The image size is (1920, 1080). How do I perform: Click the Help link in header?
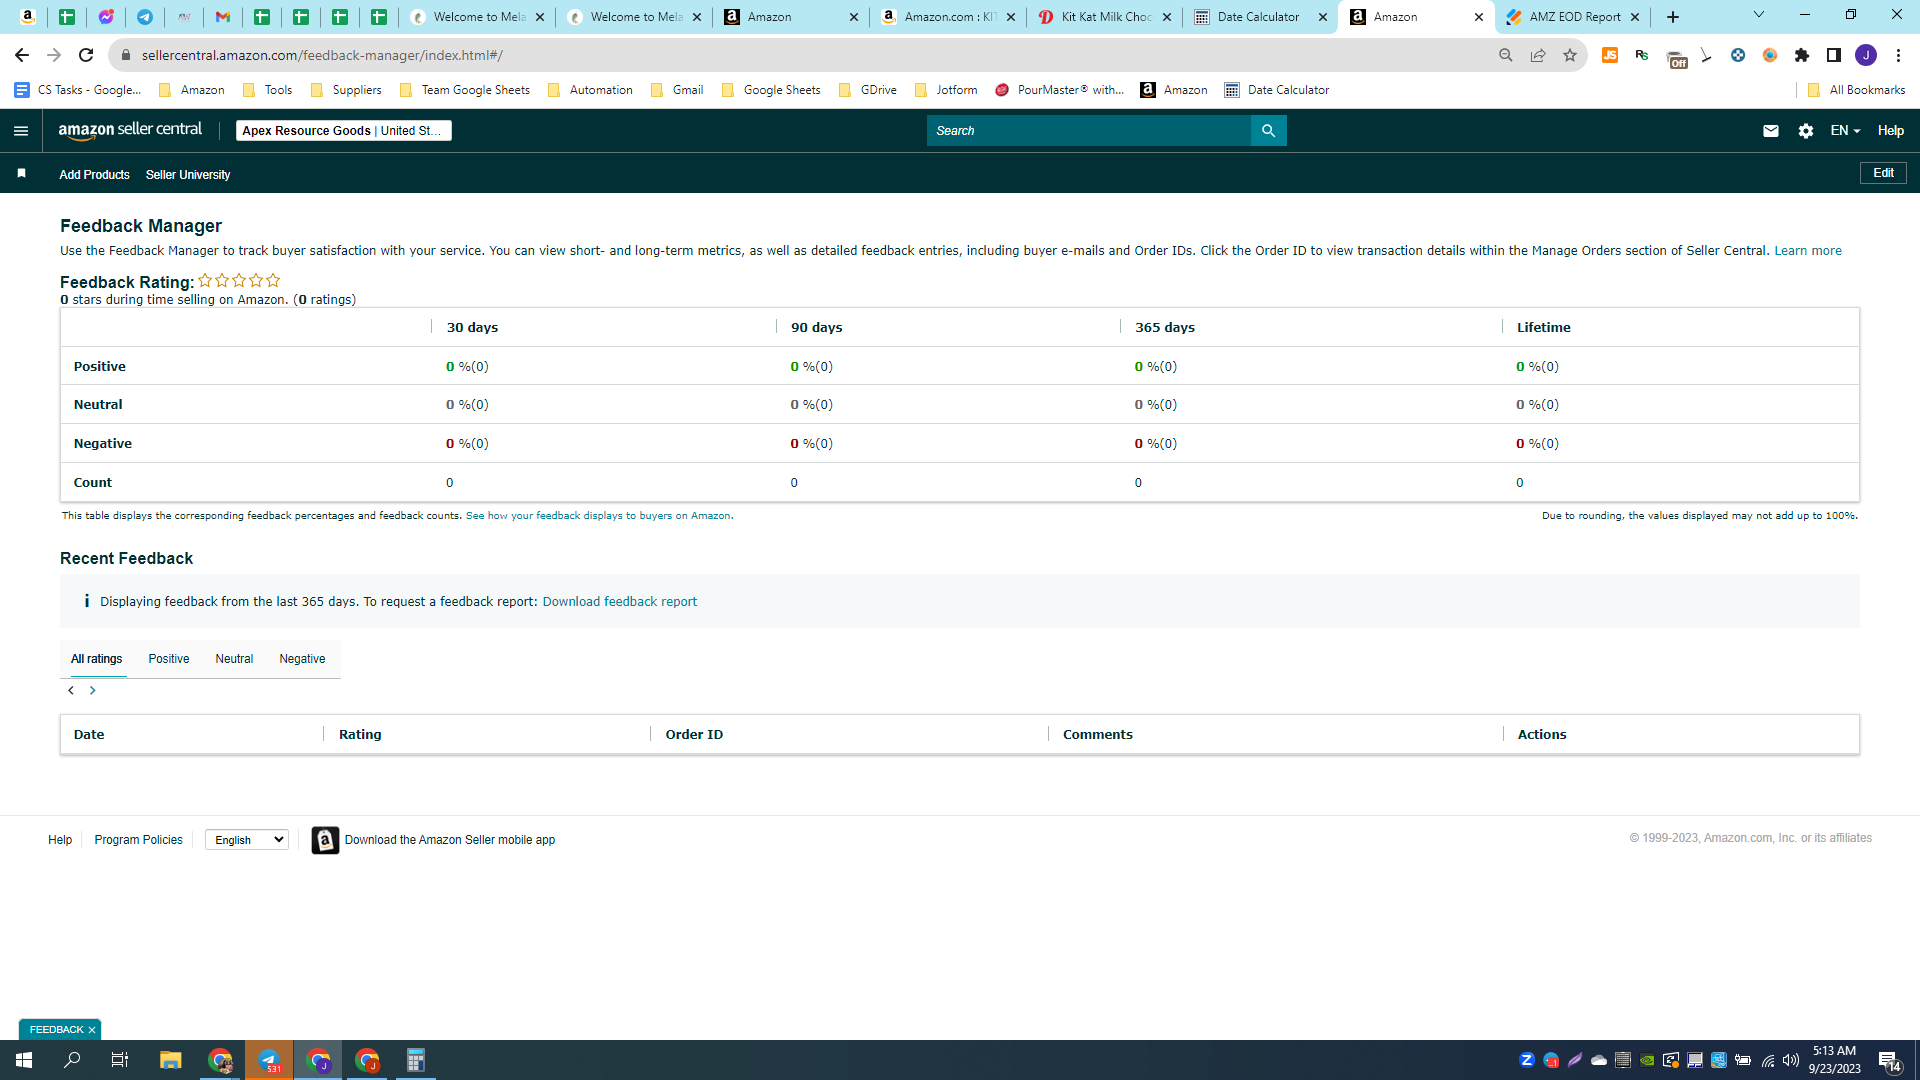[1891, 131]
